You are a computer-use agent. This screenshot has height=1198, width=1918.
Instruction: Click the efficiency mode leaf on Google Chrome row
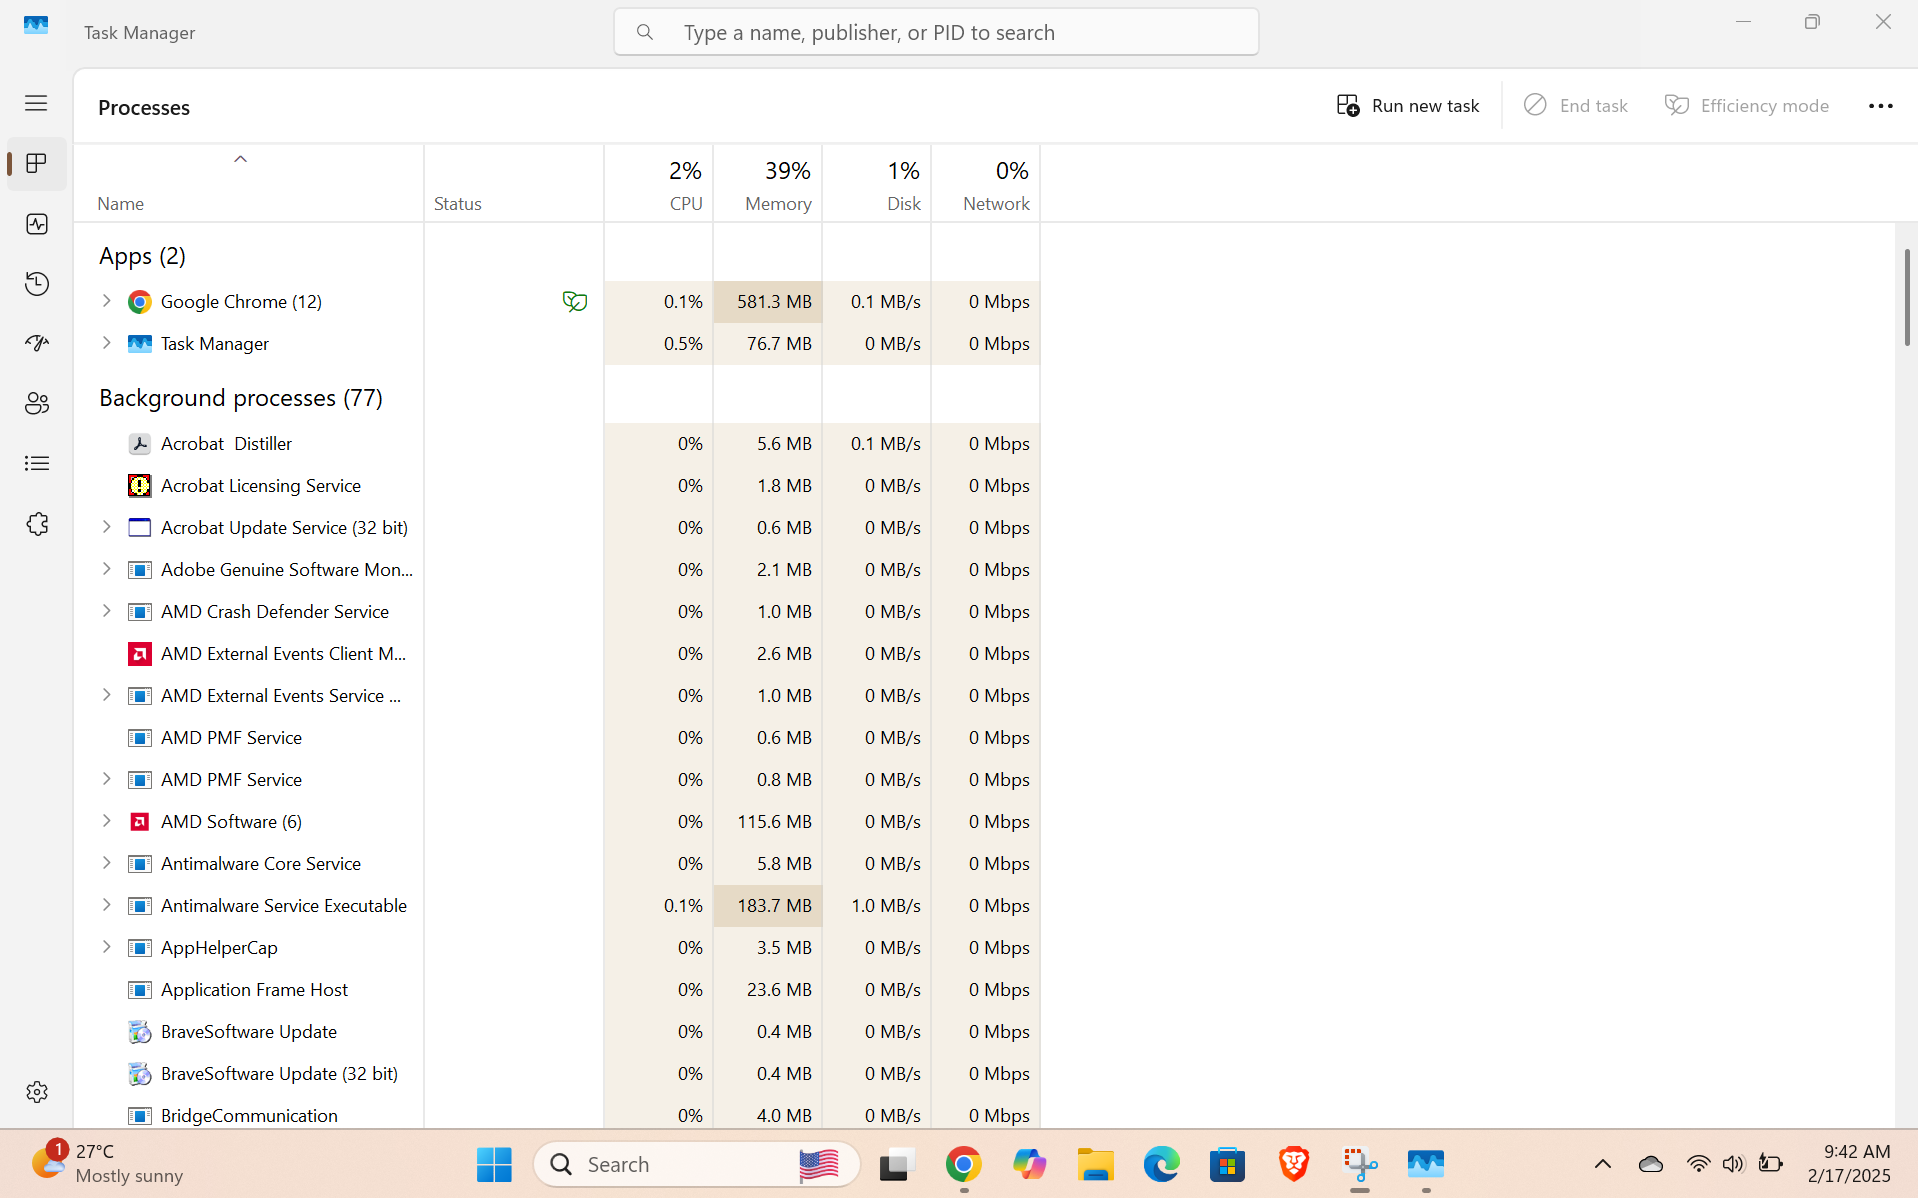(574, 301)
